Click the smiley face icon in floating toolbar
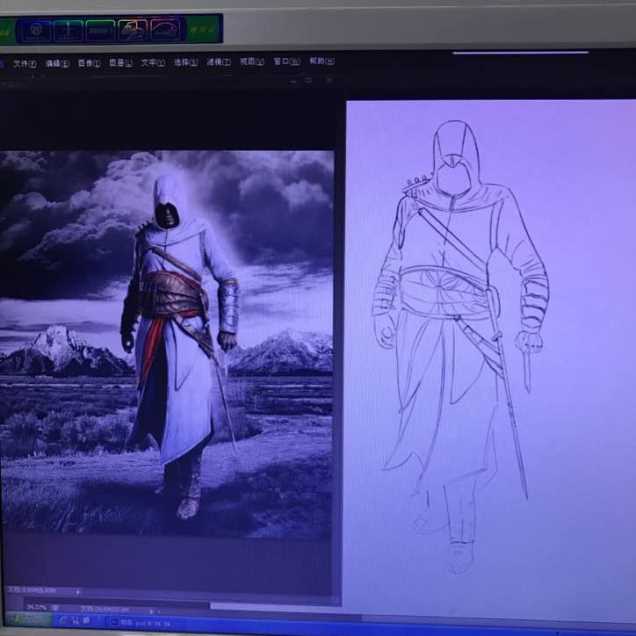The width and height of the screenshot is (636, 636). tap(36, 30)
